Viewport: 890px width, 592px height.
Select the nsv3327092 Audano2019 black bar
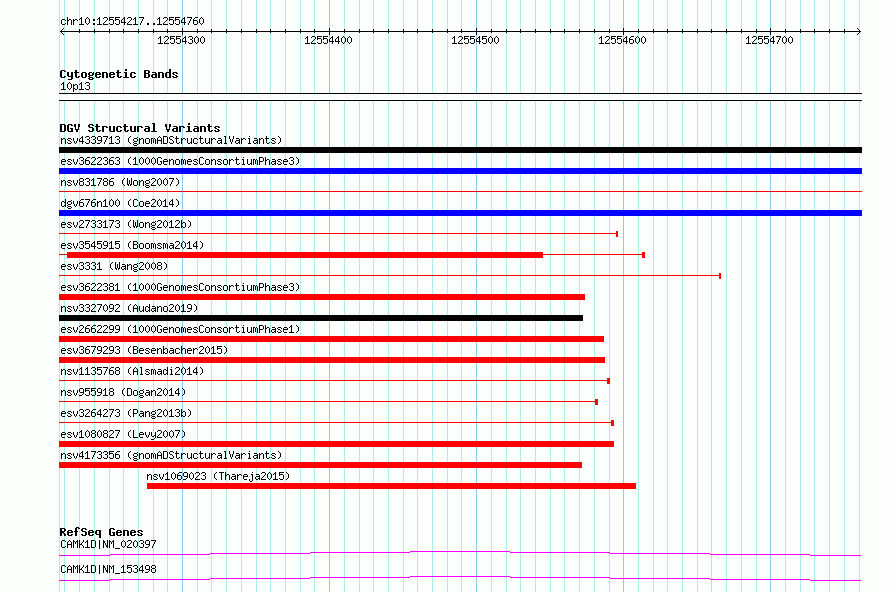[x=321, y=318]
